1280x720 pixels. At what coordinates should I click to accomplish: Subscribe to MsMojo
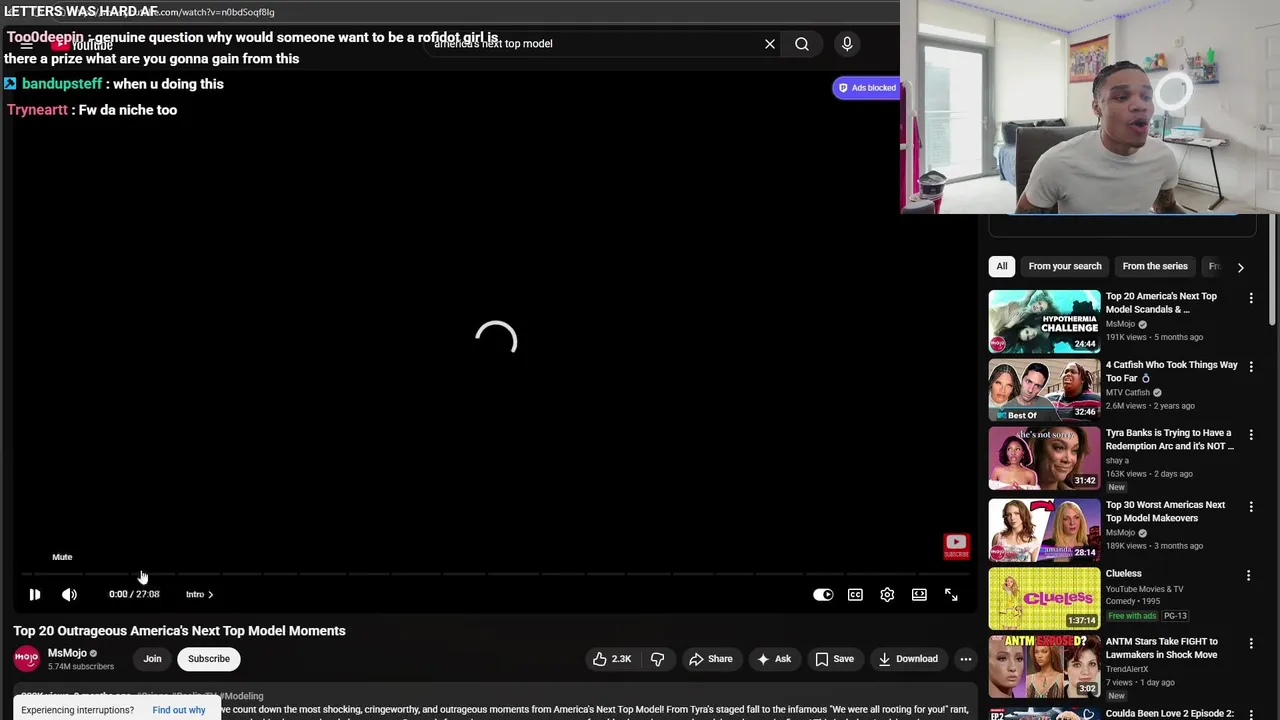point(209,659)
